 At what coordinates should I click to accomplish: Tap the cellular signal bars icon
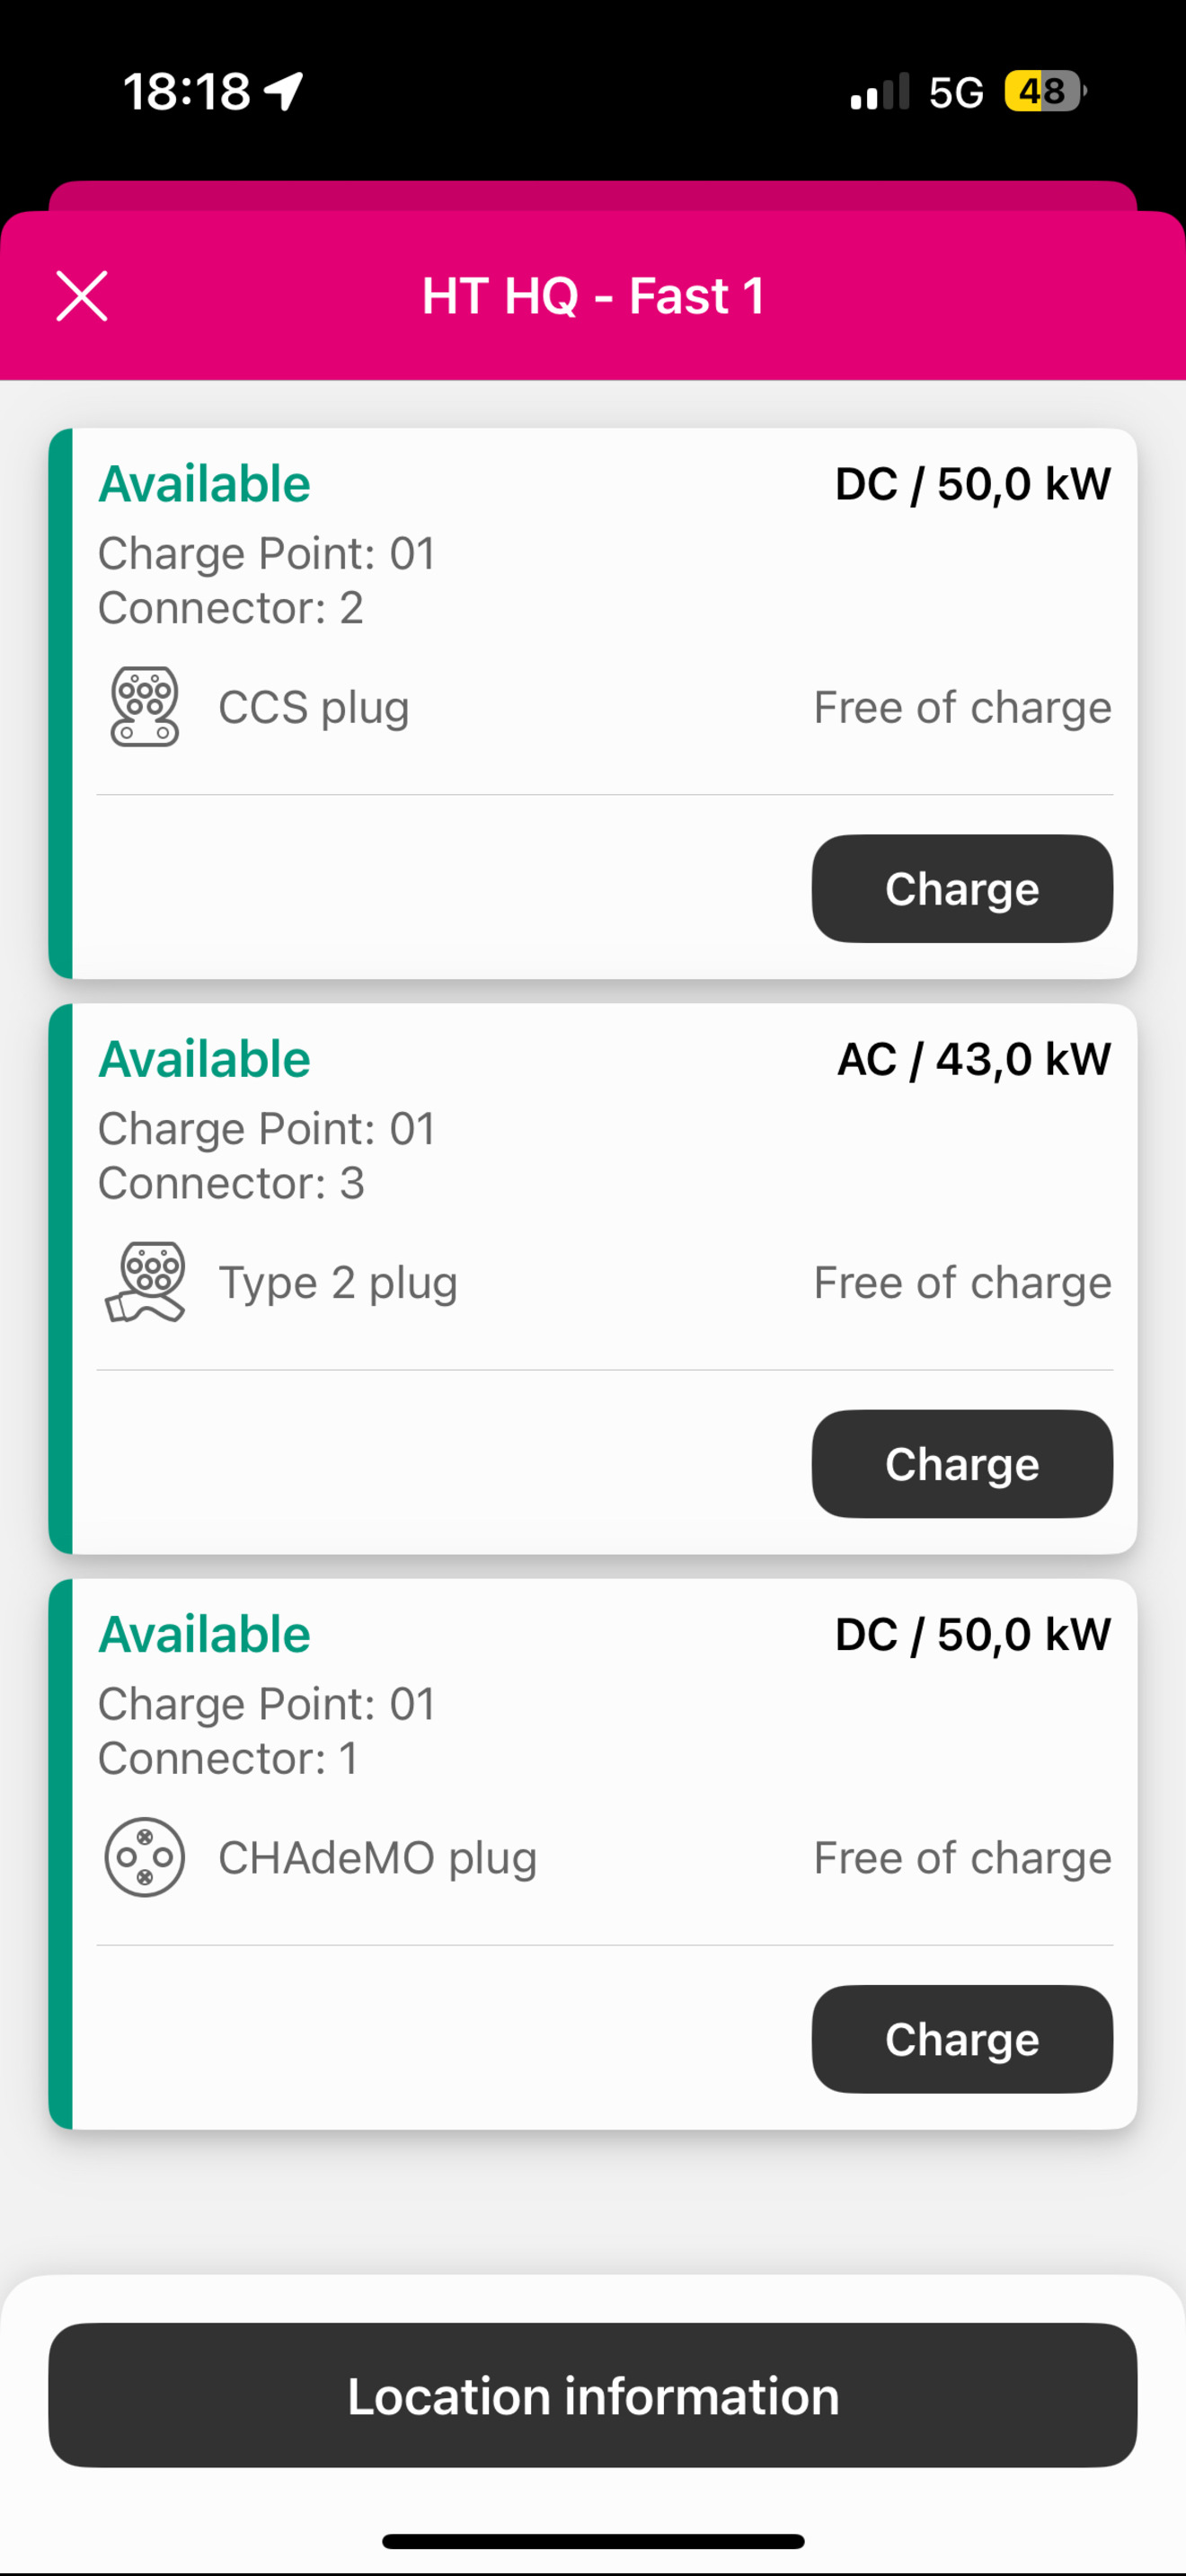[x=880, y=91]
